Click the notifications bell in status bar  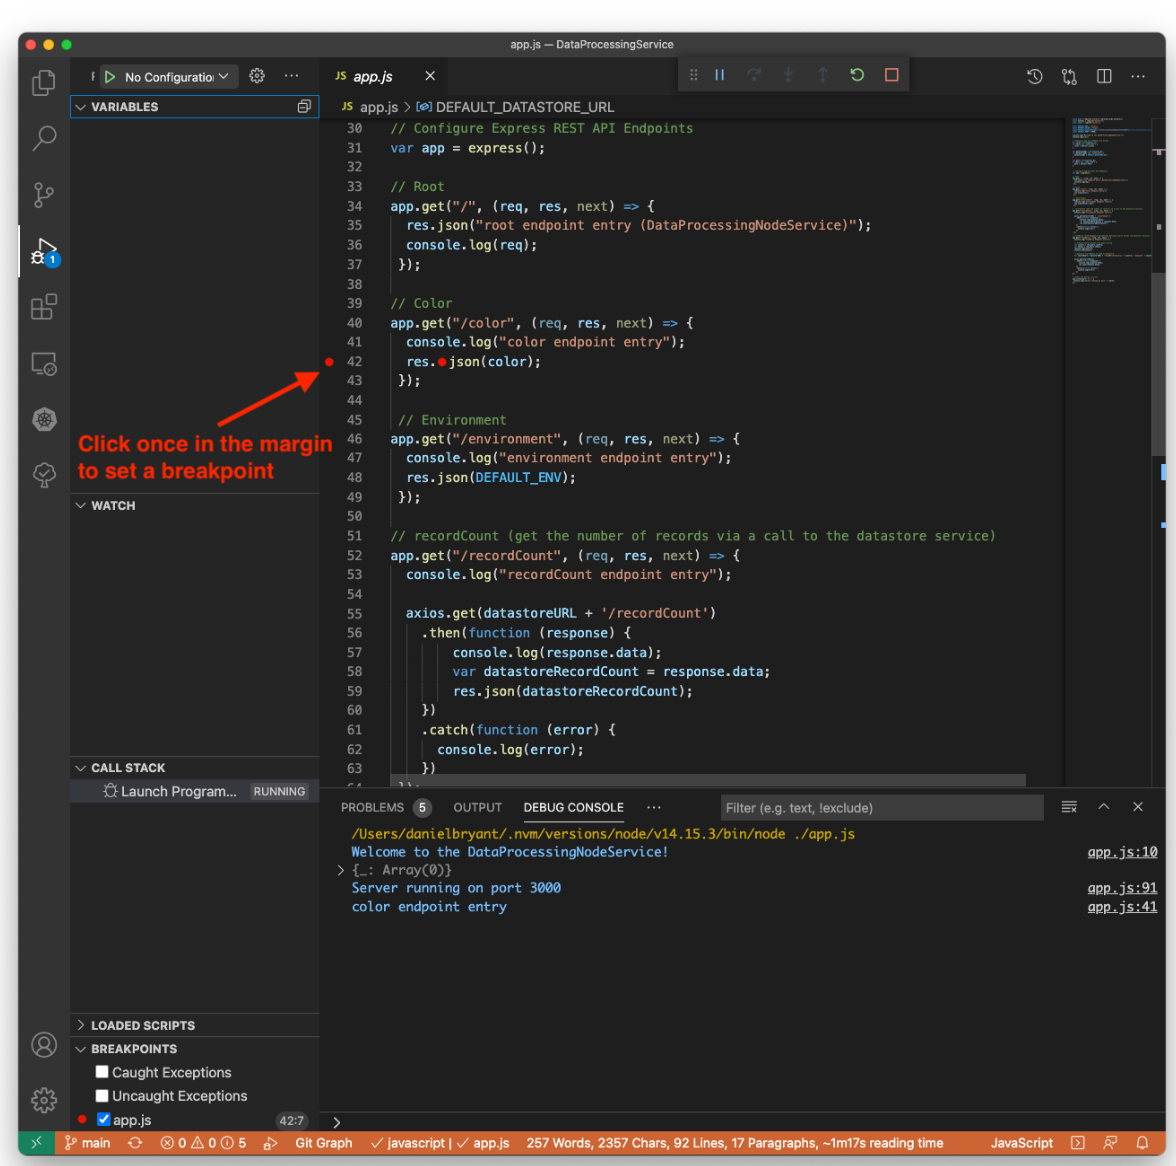click(1142, 1143)
